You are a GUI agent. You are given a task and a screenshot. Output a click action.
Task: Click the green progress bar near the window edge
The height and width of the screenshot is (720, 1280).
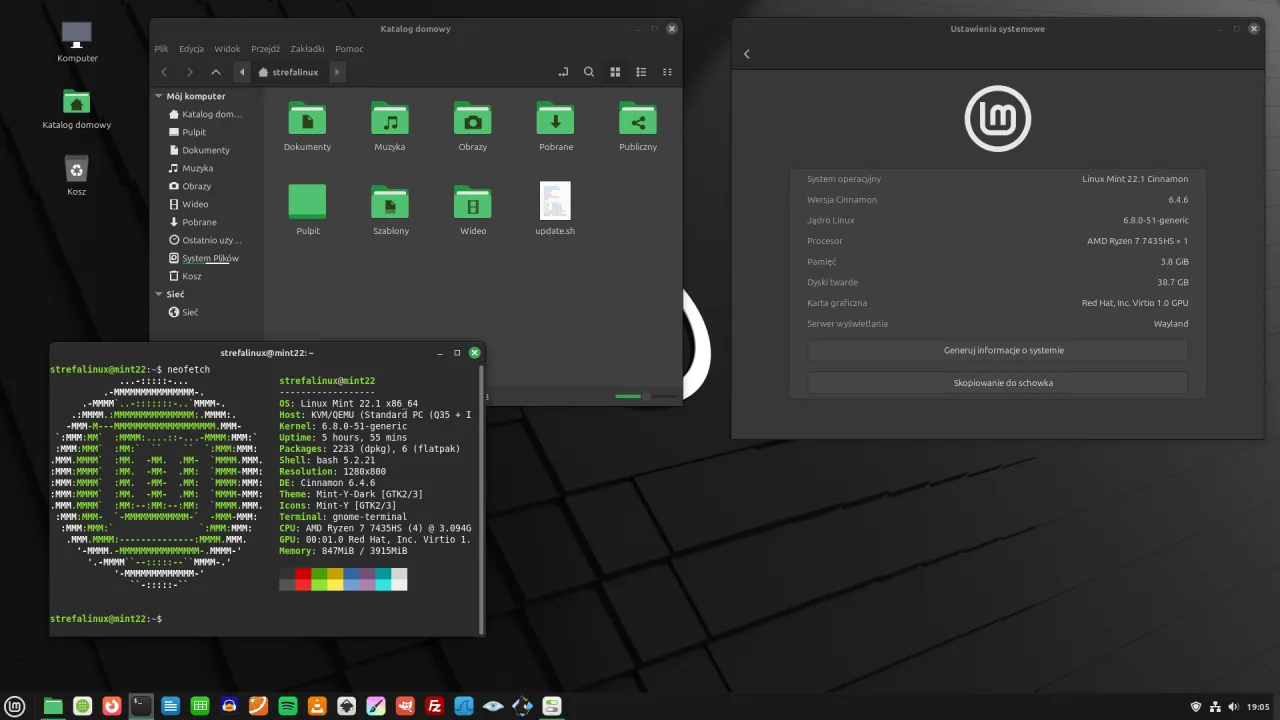(x=628, y=396)
